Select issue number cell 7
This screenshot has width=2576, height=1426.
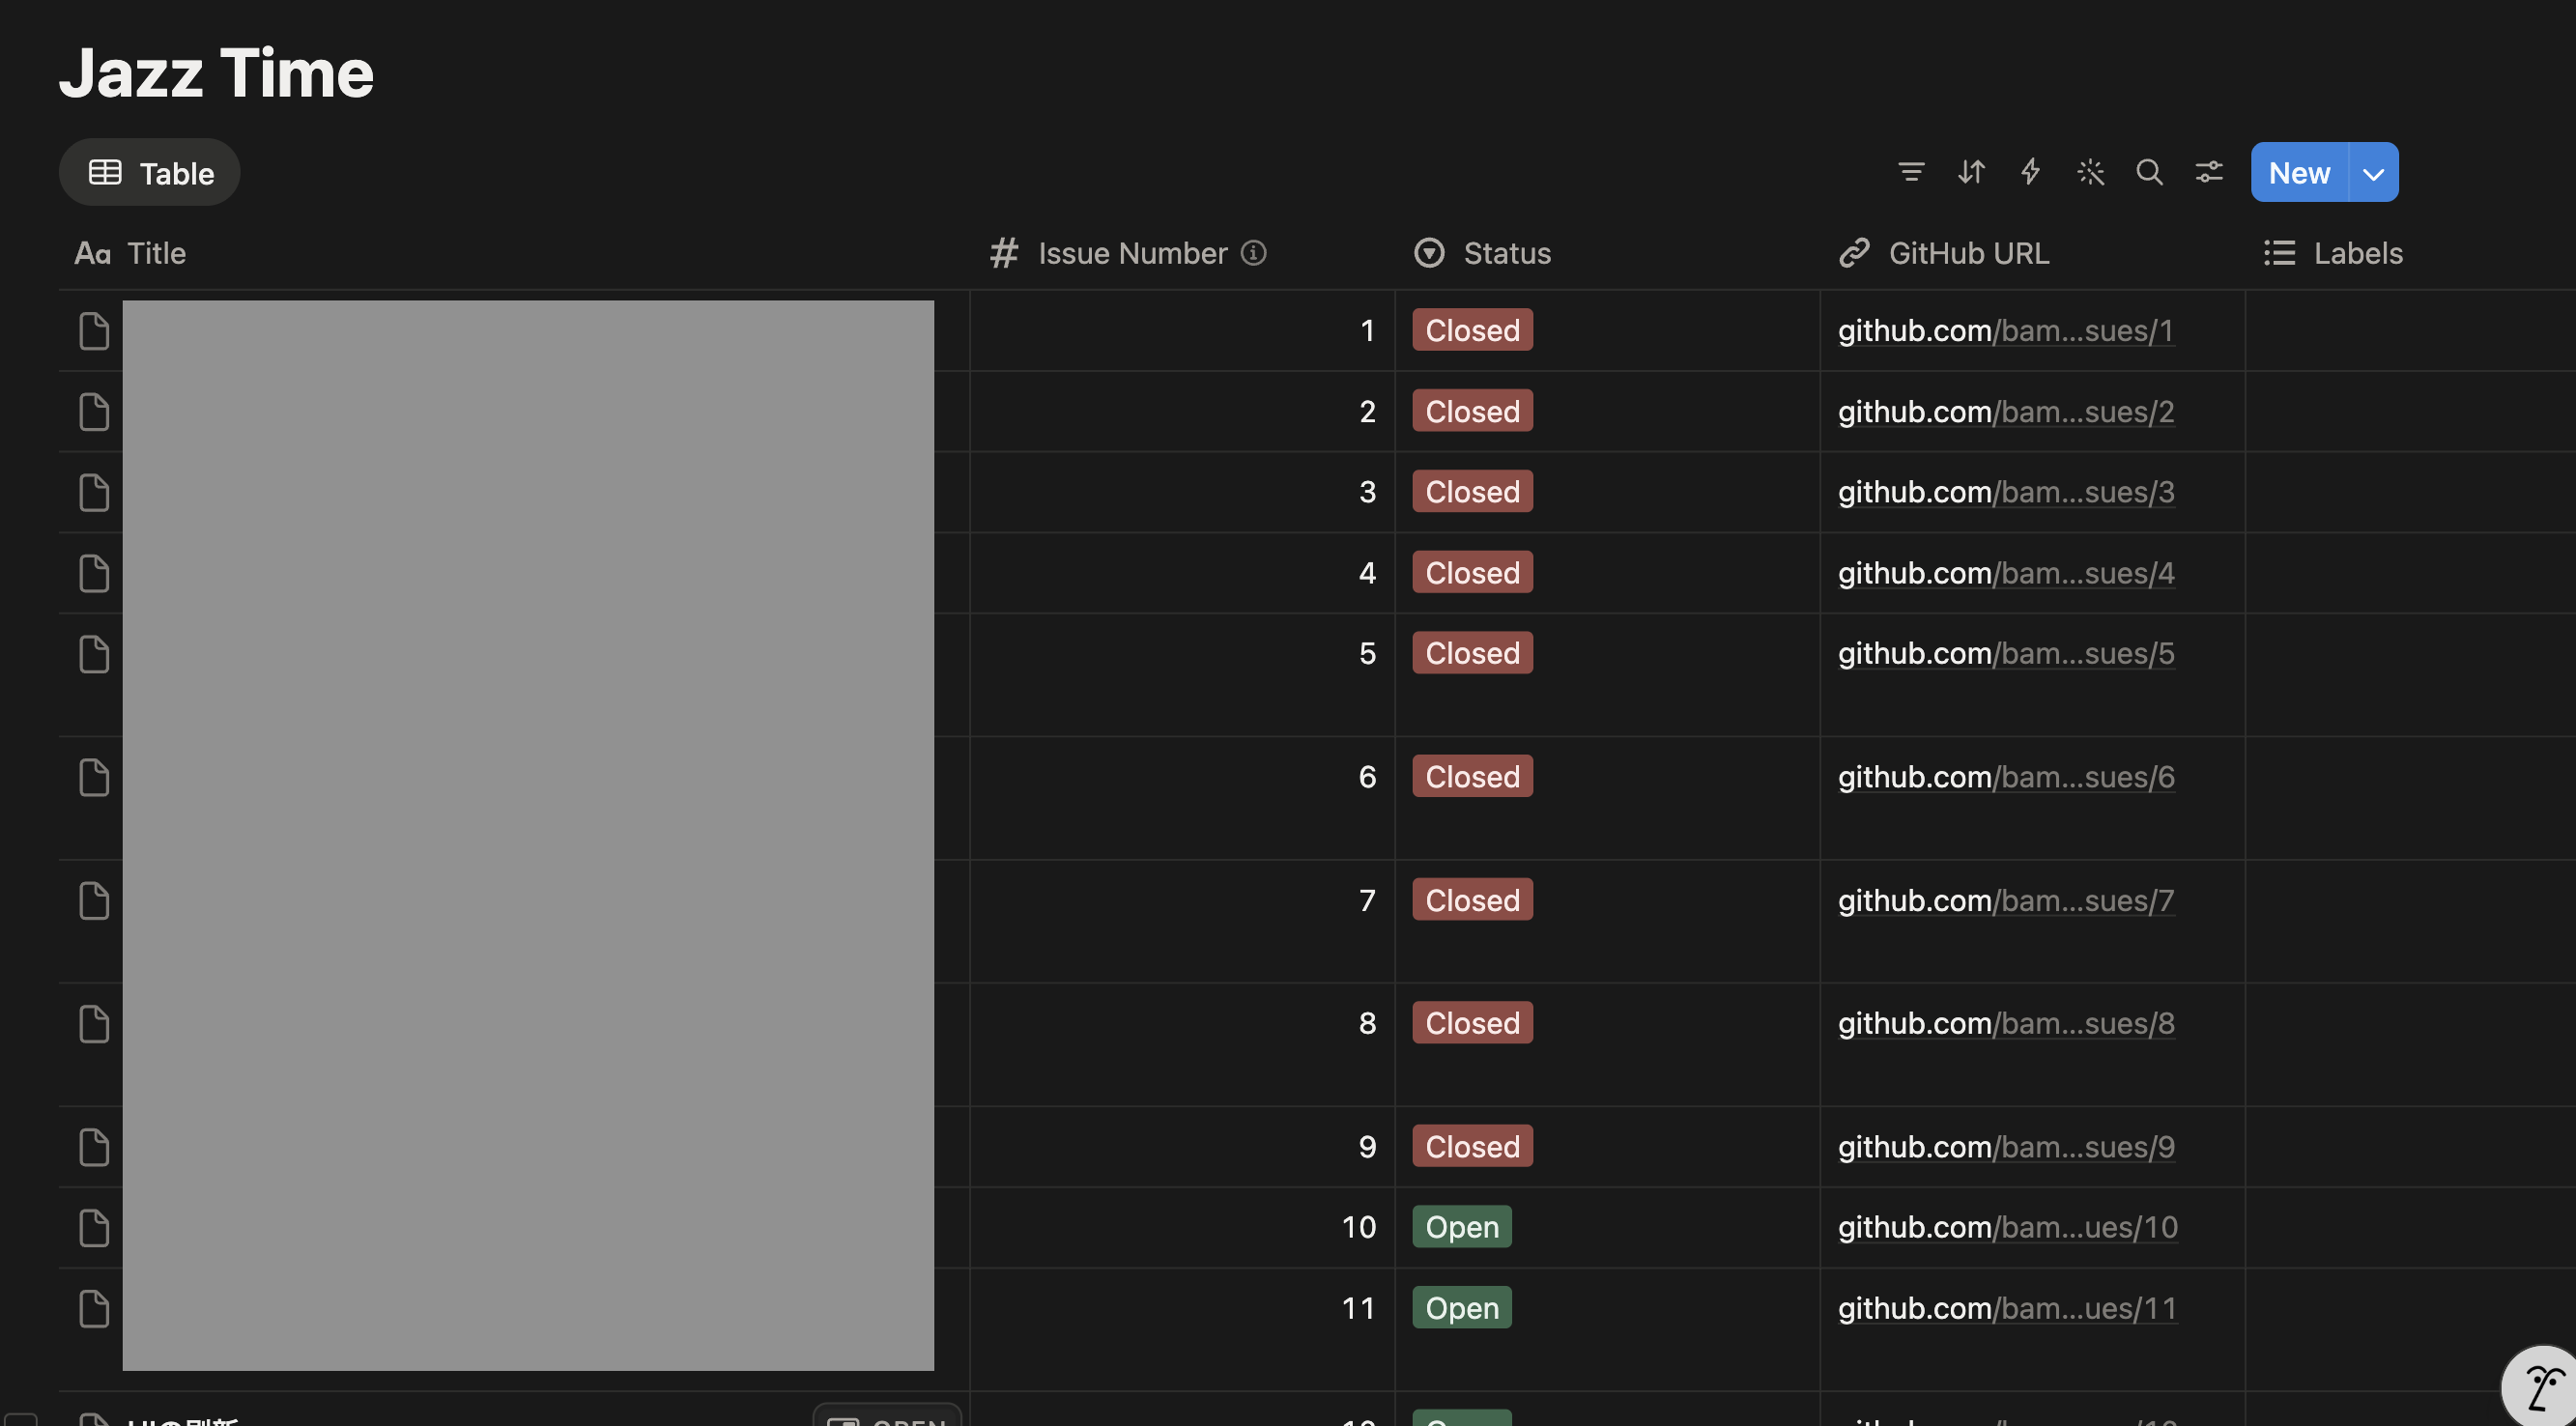pyautogui.click(x=1182, y=921)
